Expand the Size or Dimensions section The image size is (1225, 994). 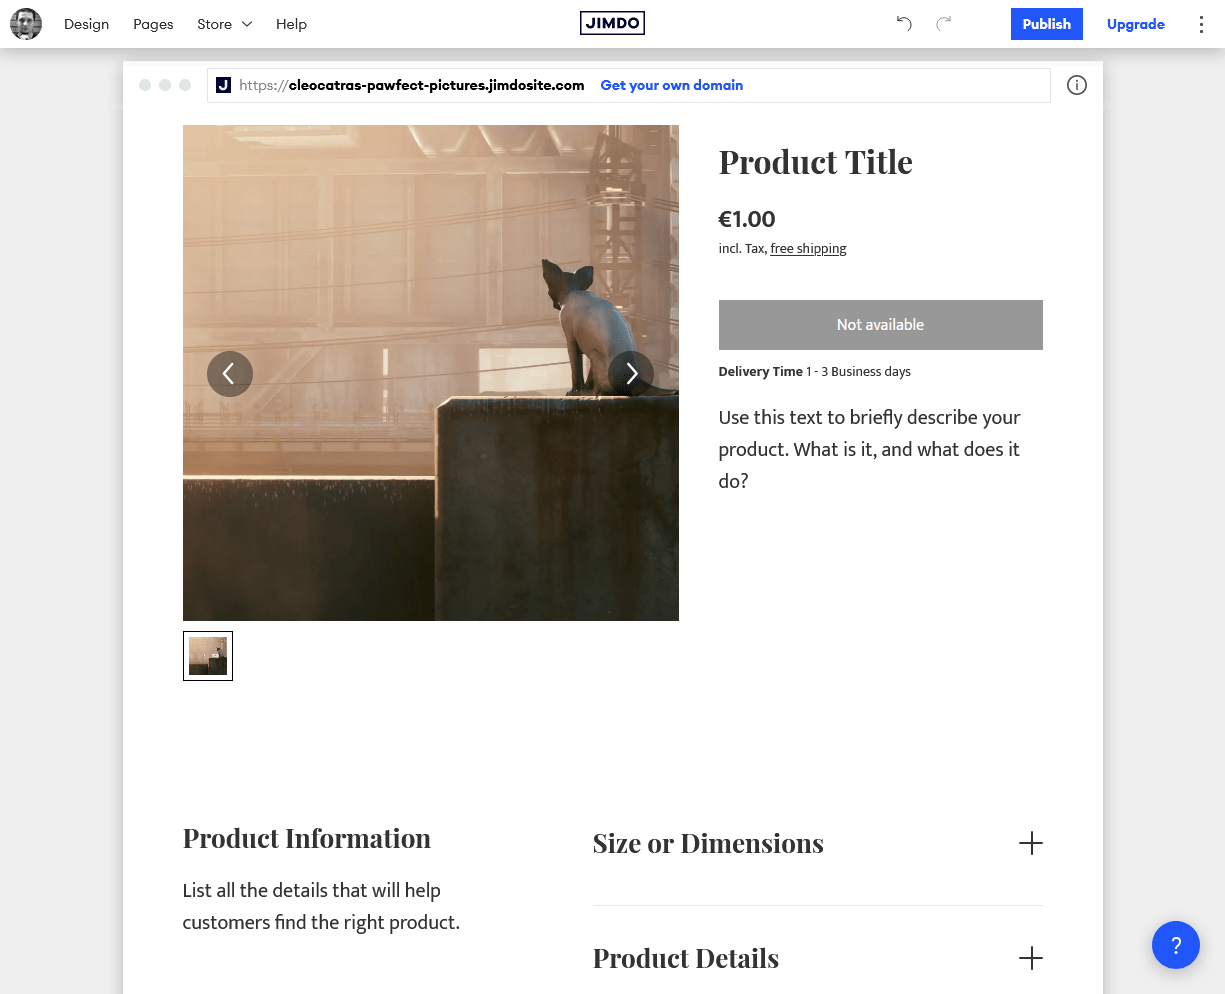pos(1031,843)
